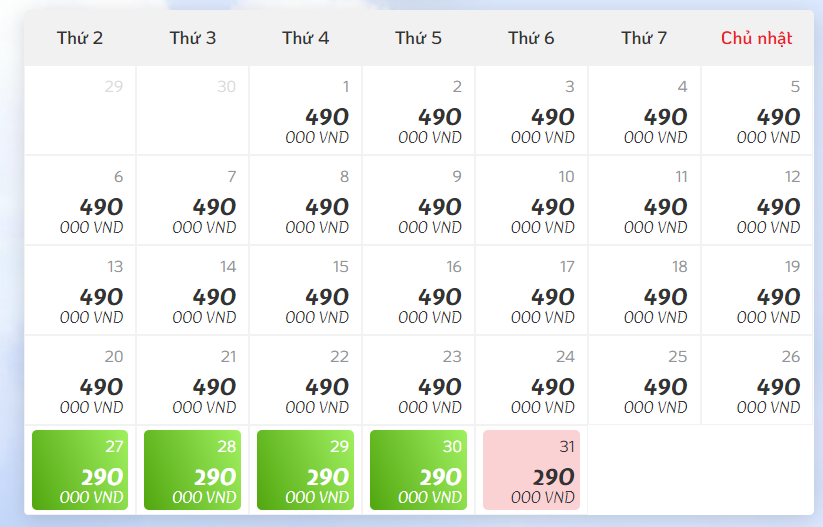Choose day 12 fare cell
Viewport: 823px width, 527px height.
click(x=757, y=201)
